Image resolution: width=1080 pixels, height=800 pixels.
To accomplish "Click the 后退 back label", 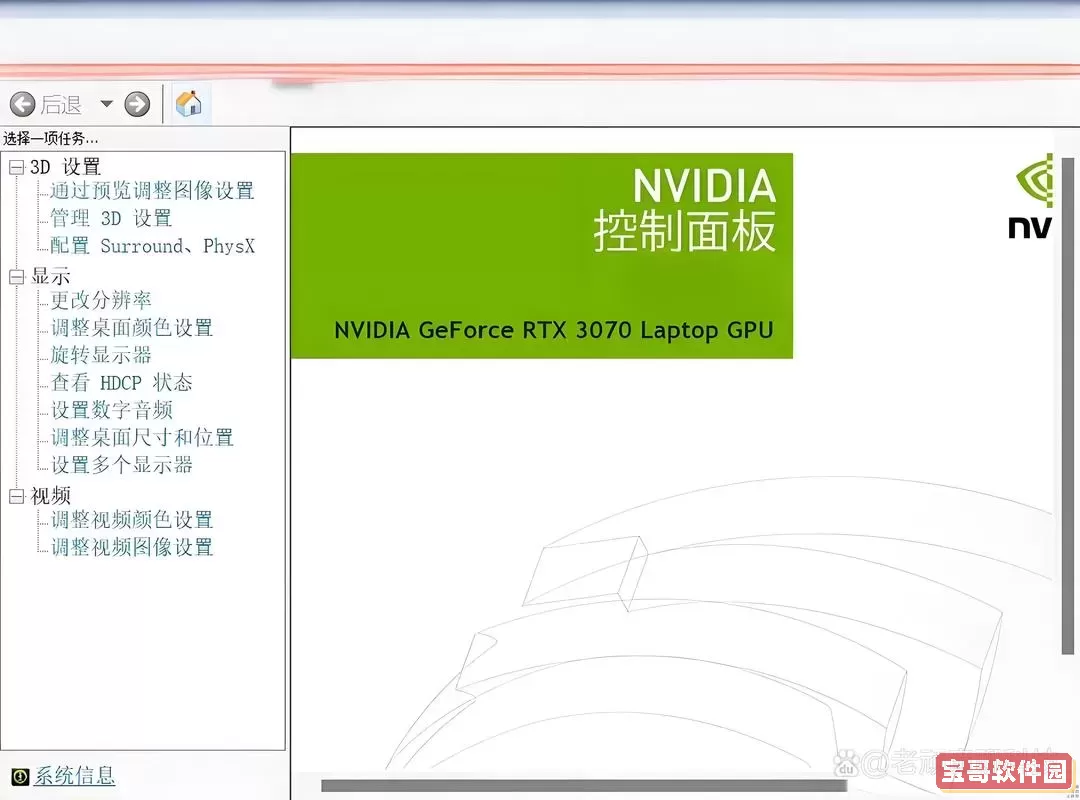I will [x=61, y=105].
